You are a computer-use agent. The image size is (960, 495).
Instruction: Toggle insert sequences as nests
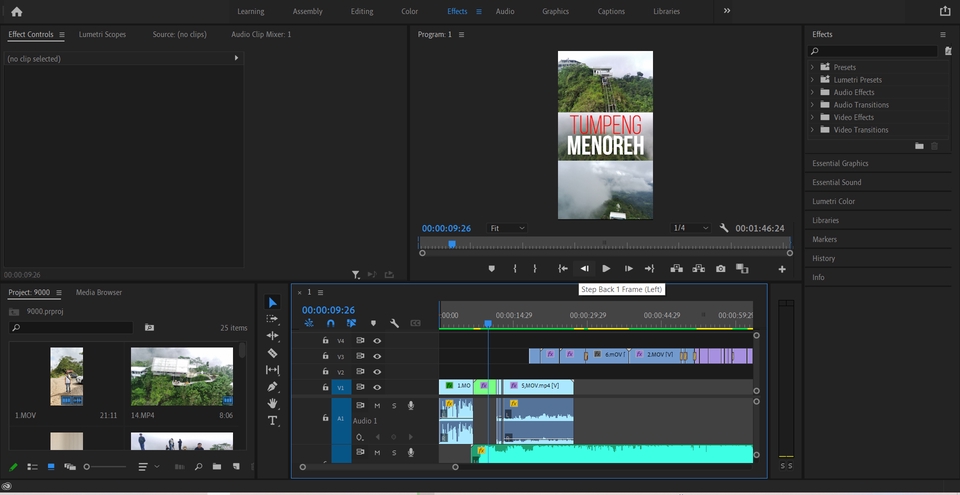[x=309, y=323]
